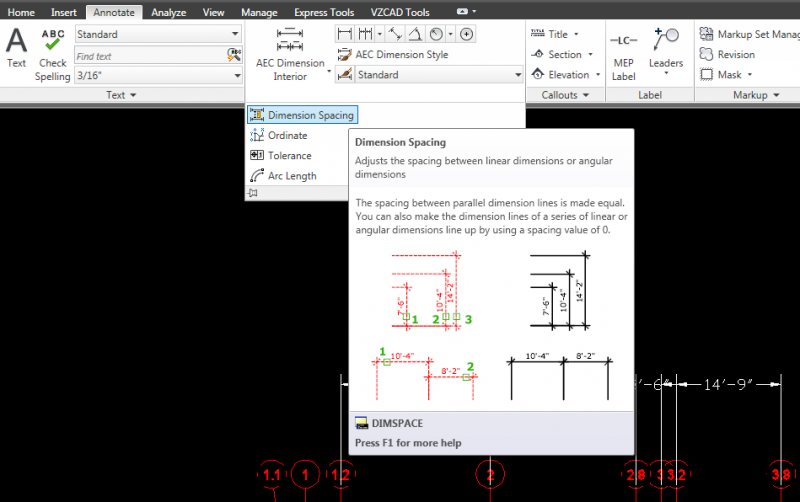Pick the Arc Length dimension tool
This screenshot has width=800, height=502.
[x=291, y=176]
